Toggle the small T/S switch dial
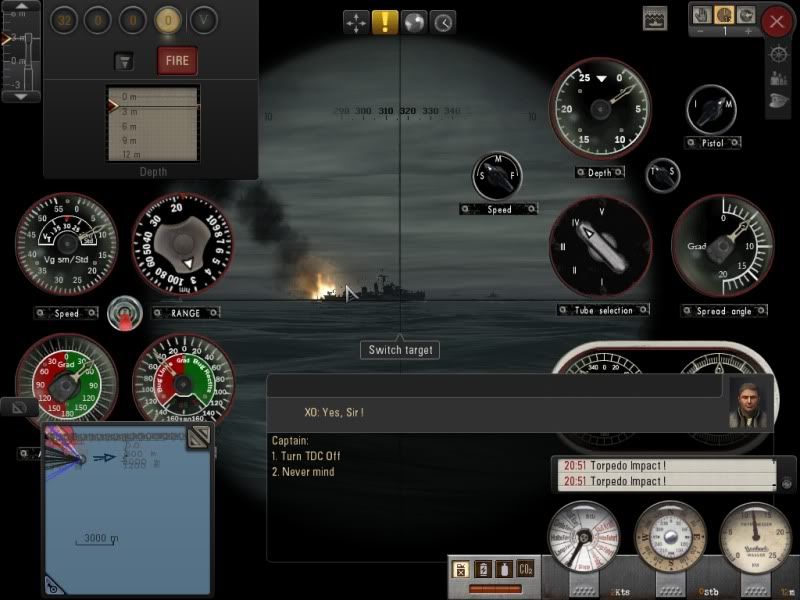The width and height of the screenshot is (800, 600). pos(662,175)
